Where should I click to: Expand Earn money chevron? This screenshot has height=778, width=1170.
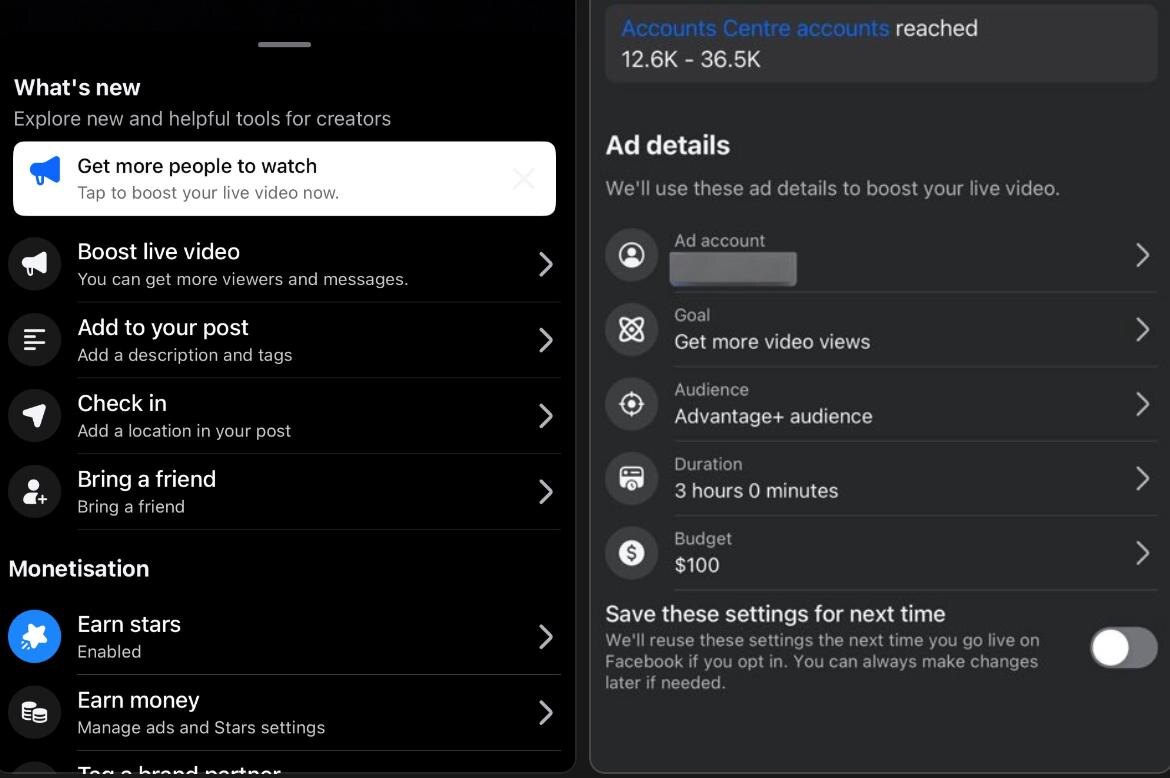[545, 712]
